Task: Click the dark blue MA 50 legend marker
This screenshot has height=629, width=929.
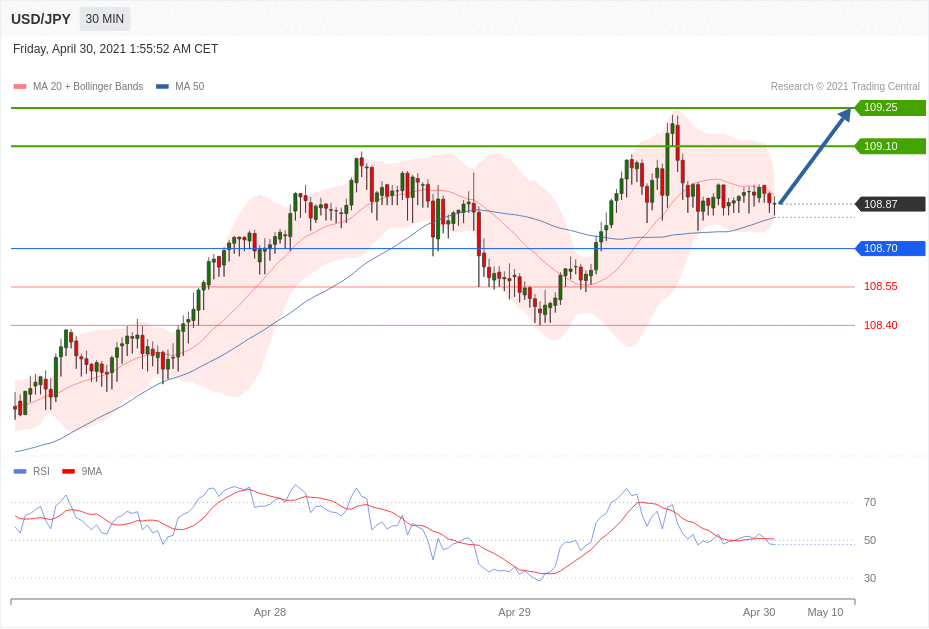Action: point(162,87)
